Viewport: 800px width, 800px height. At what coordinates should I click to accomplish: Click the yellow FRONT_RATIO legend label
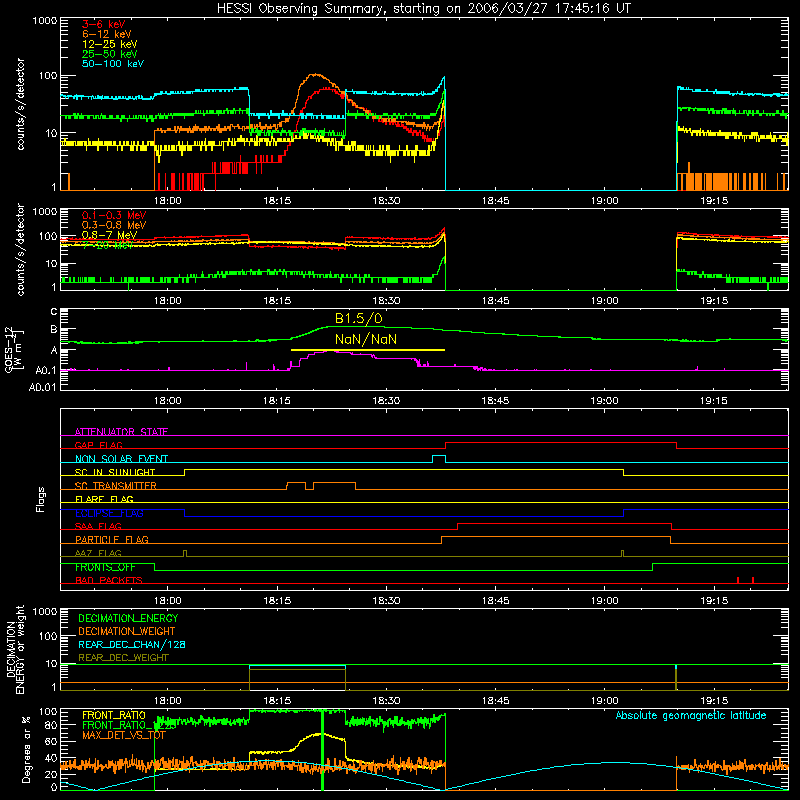tap(114, 715)
